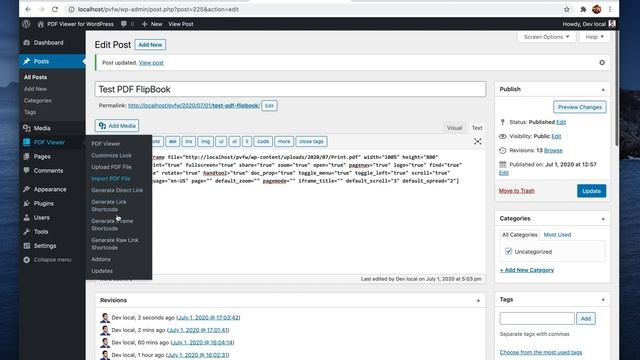Click the code quicktag button
This screenshot has width=640, height=360.
pos(263,141)
